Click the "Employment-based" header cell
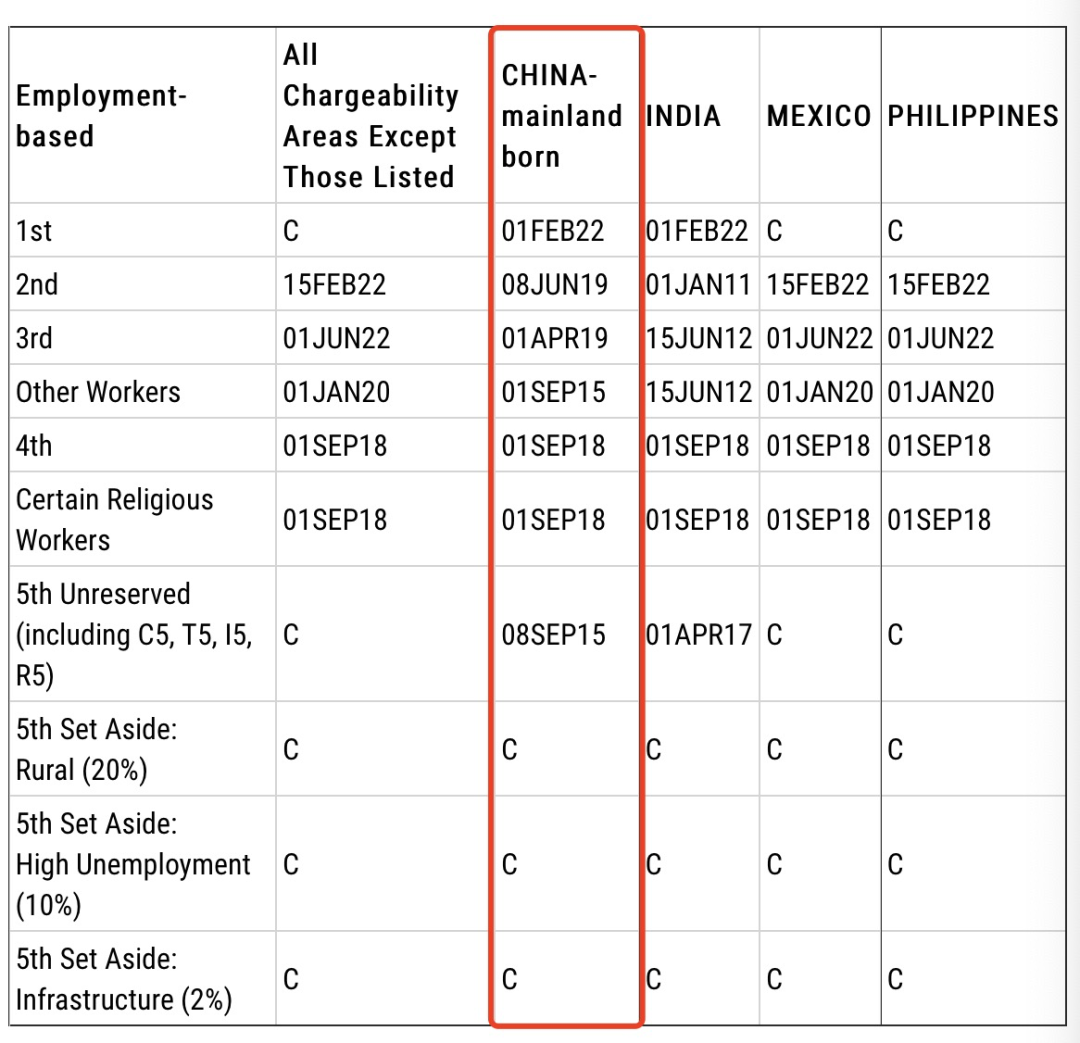This screenshot has width=1080, height=1043. click(101, 116)
